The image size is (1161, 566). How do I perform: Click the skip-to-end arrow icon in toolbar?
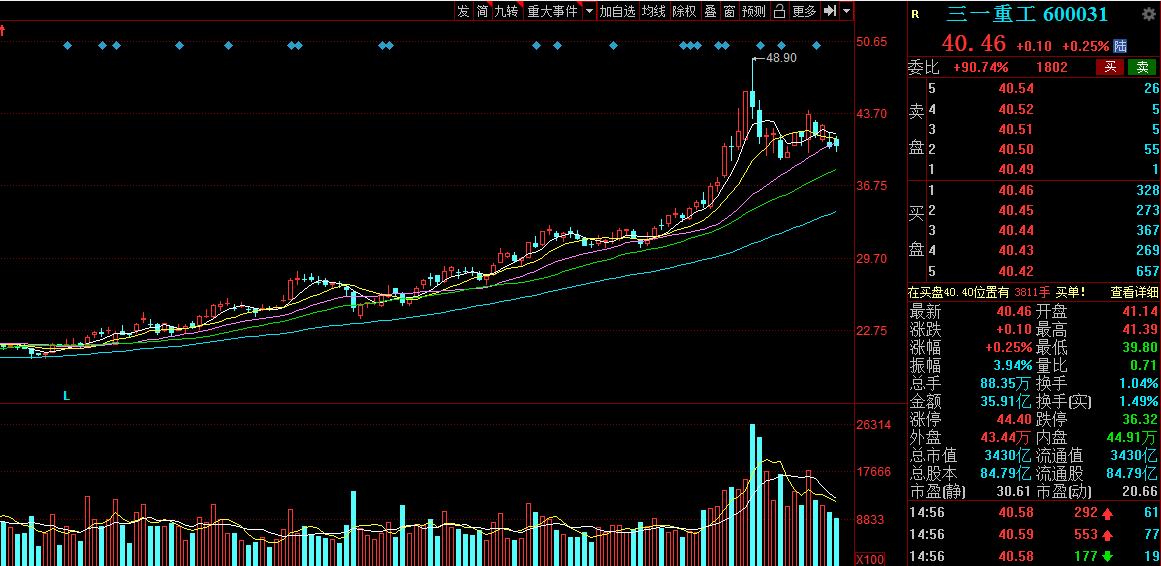[829, 12]
